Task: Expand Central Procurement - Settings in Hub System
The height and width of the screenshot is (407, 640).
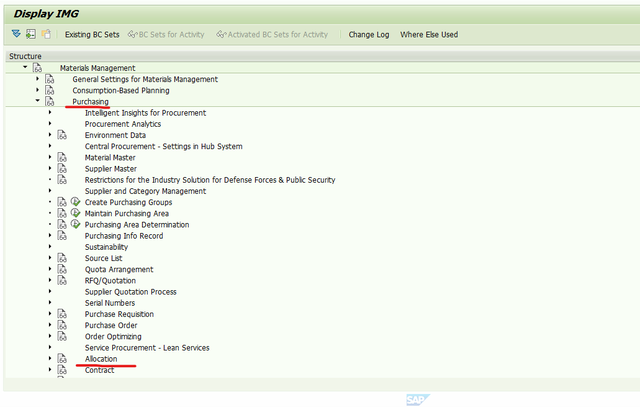Action: pyautogui.click(x=50, y=145)
